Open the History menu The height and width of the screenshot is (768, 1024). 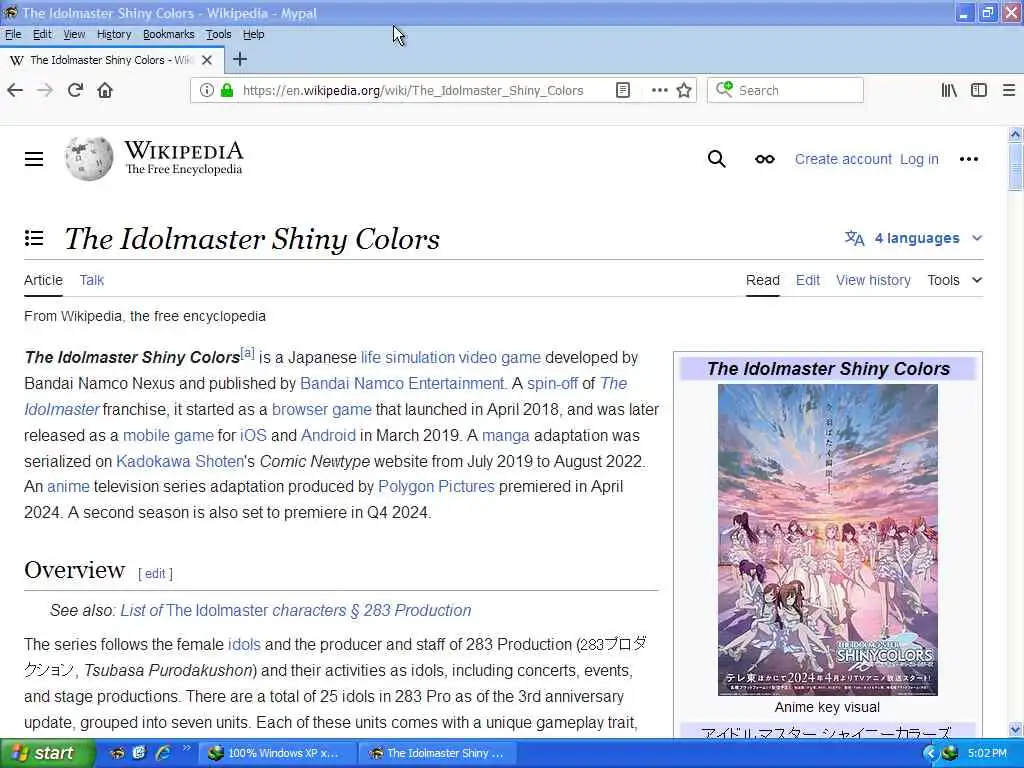[114, 34]
